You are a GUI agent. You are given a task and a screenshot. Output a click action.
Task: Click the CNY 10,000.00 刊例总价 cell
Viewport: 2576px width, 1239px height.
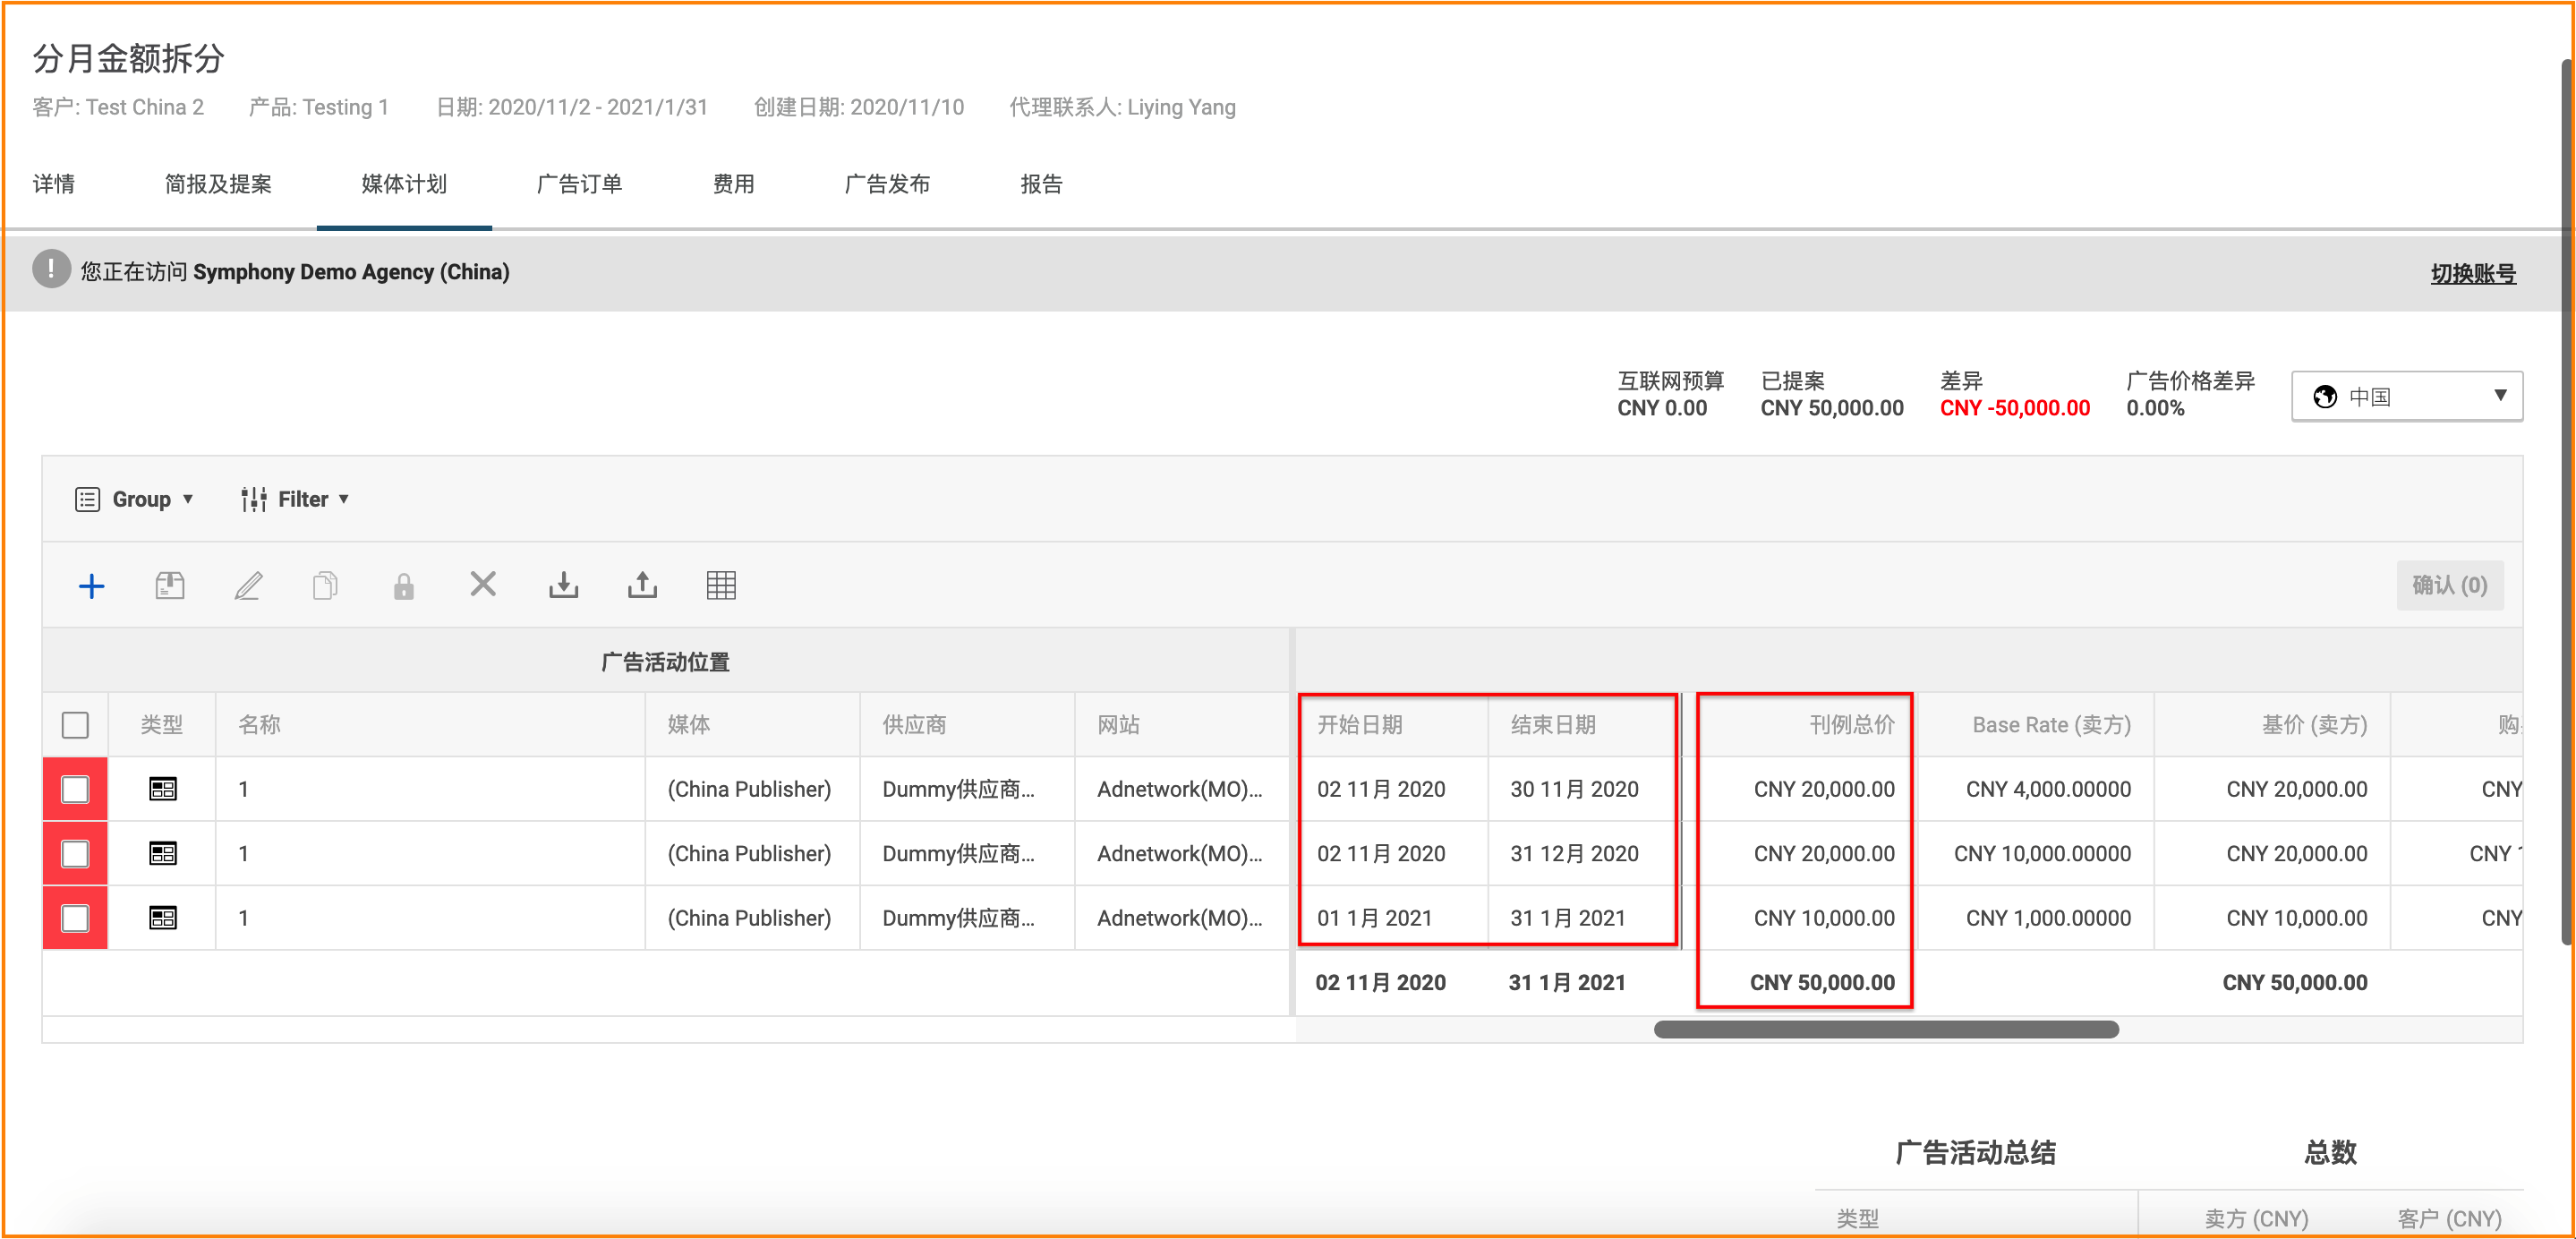[1805, 918]
